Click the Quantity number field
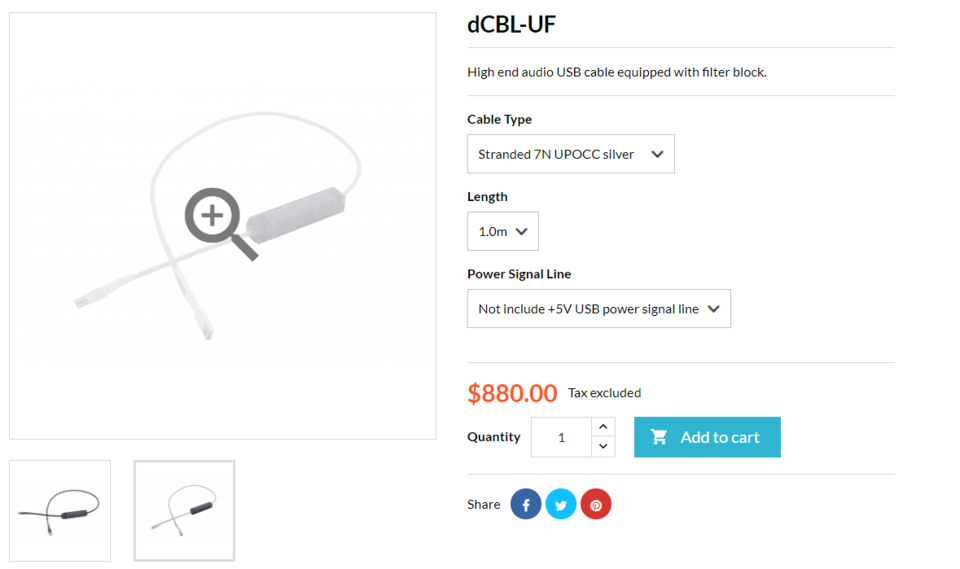The height and width of the screenshot is (569, 960). 561,437
